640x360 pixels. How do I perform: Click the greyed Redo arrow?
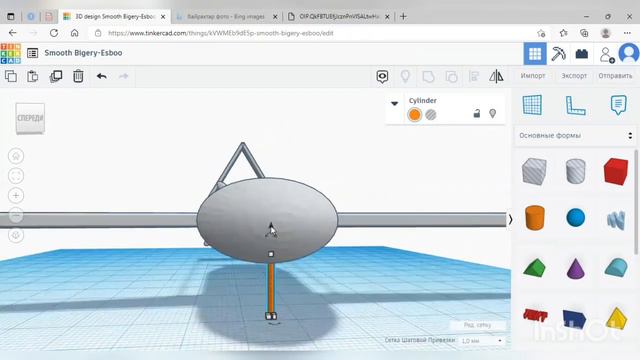123,76
